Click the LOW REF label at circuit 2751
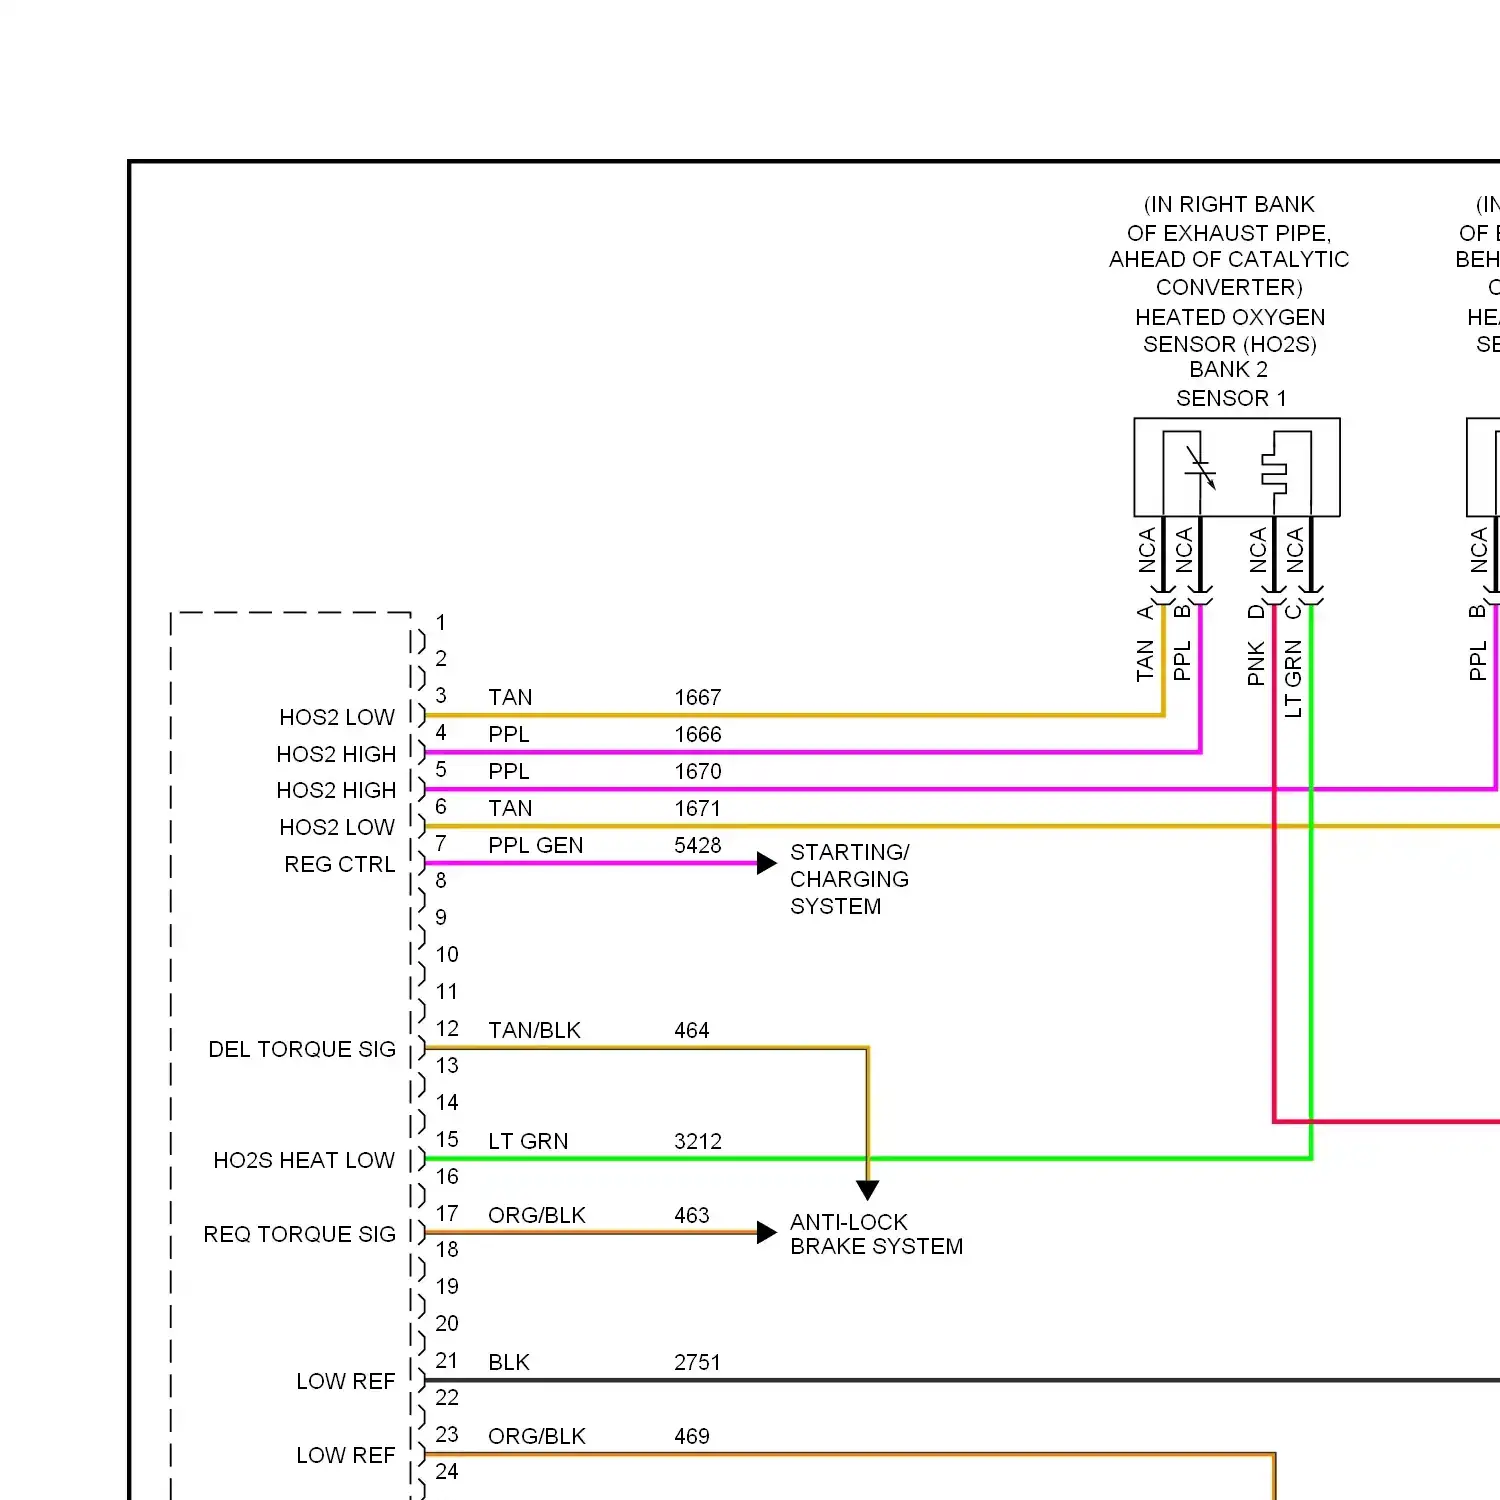The width and height of the screenshot is (1500, 1500). tap(346, 1381)
